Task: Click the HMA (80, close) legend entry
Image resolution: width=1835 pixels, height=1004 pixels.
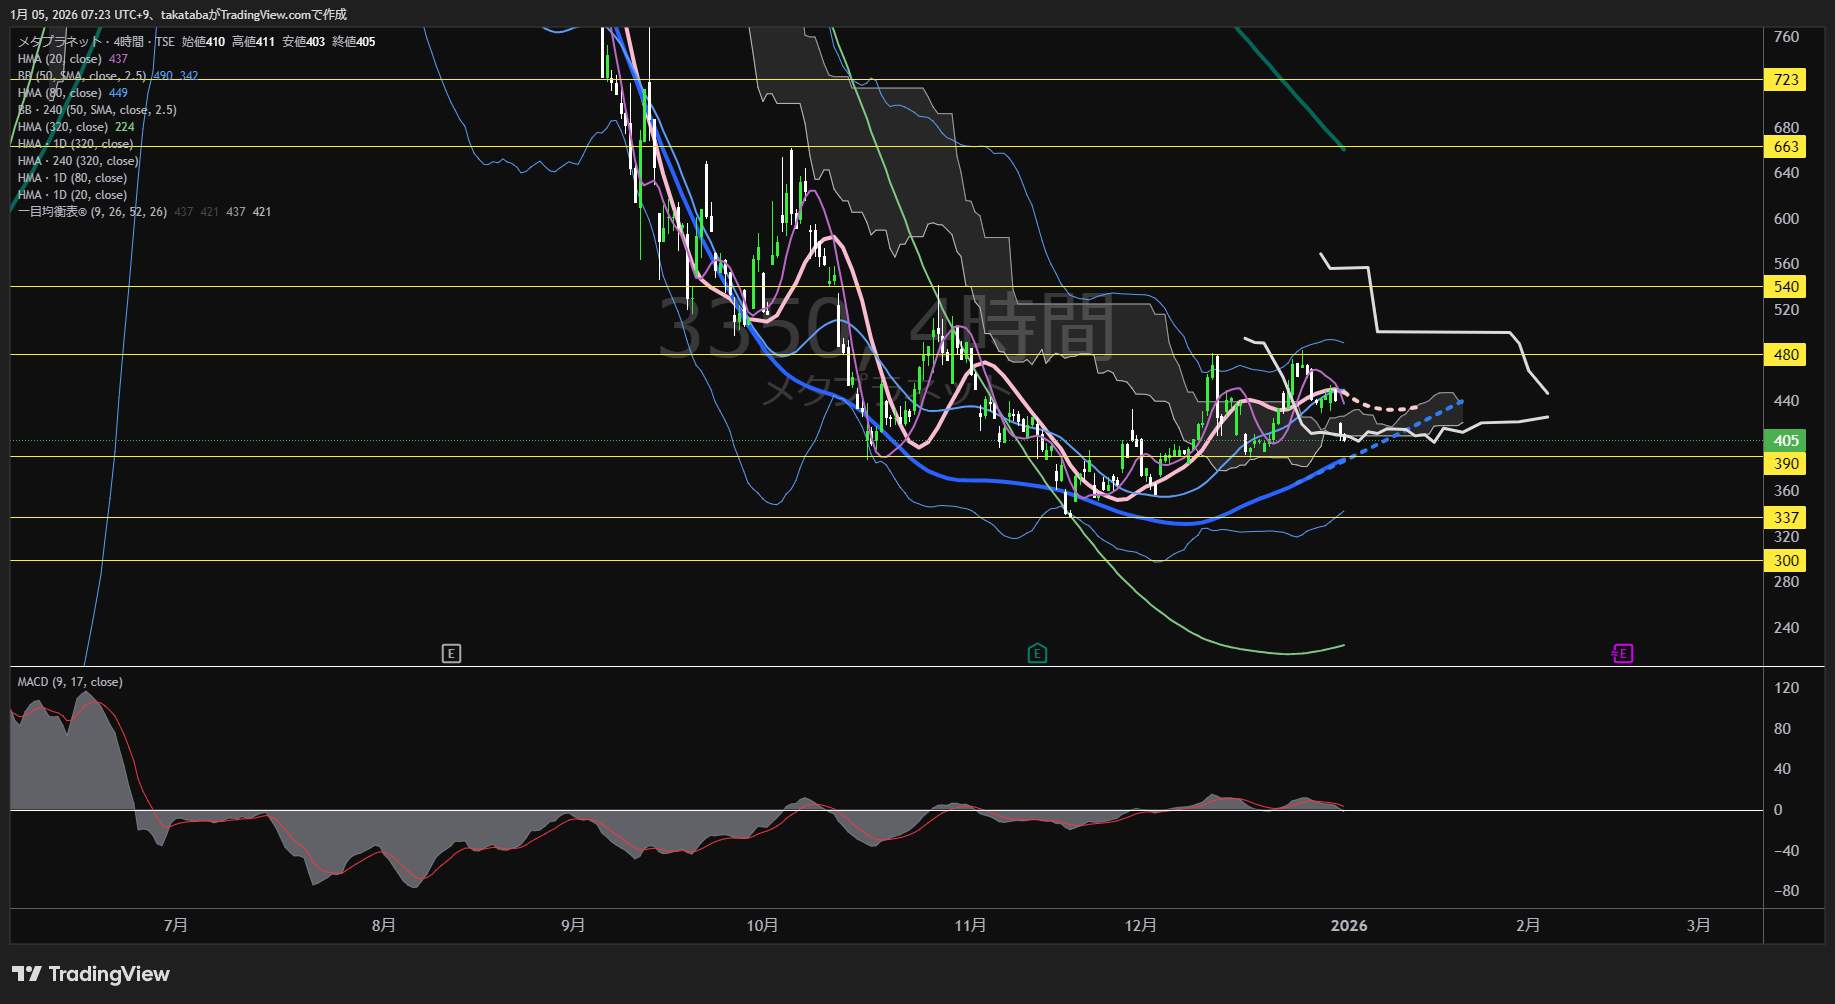Action: pos(60,93)
